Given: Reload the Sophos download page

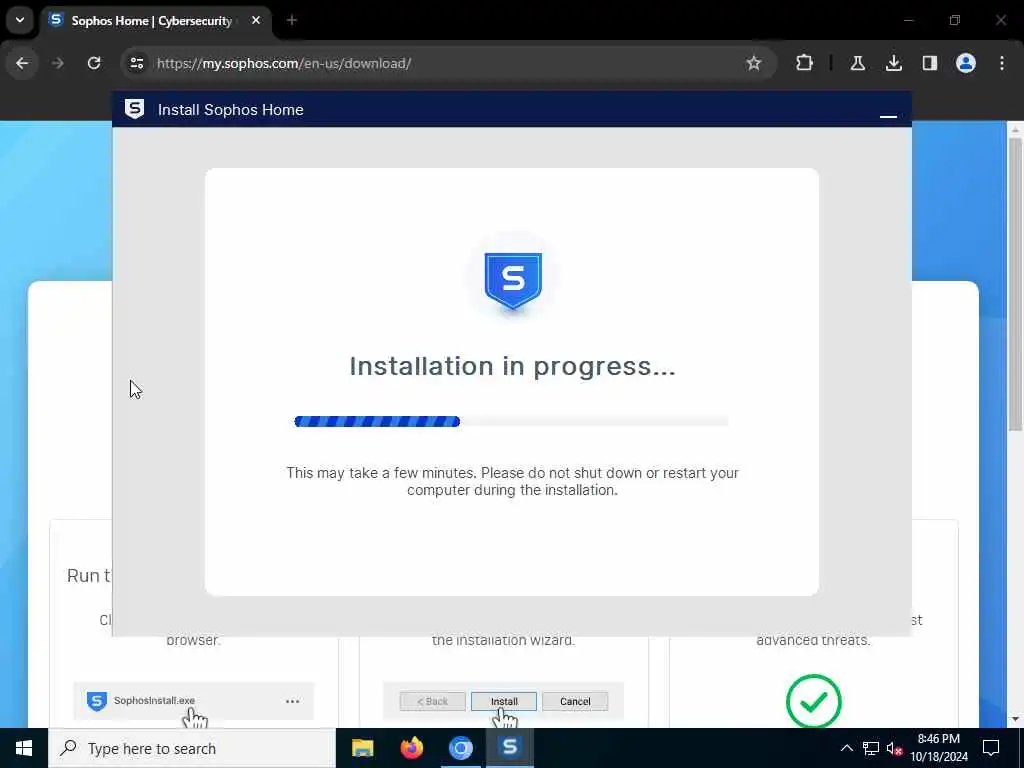Looking at the screenshot, I should coord(94,63).
